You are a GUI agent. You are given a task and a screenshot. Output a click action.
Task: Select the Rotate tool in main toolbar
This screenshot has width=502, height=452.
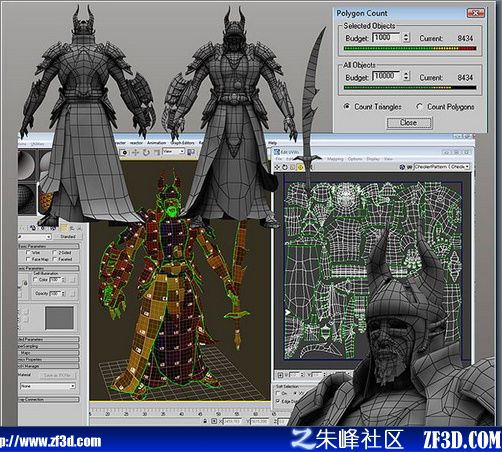146,152
